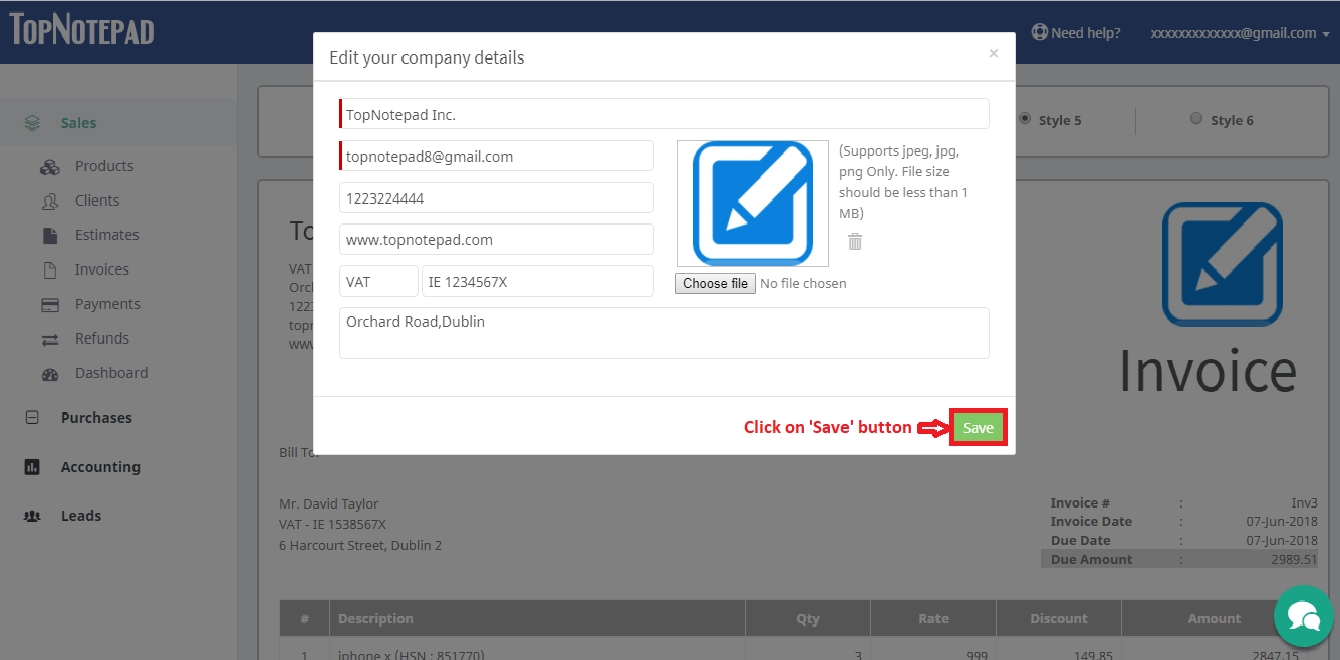1340x660 pixels.
Task: Click the Products icon in sidebar
Action: [x=50, y=167]
